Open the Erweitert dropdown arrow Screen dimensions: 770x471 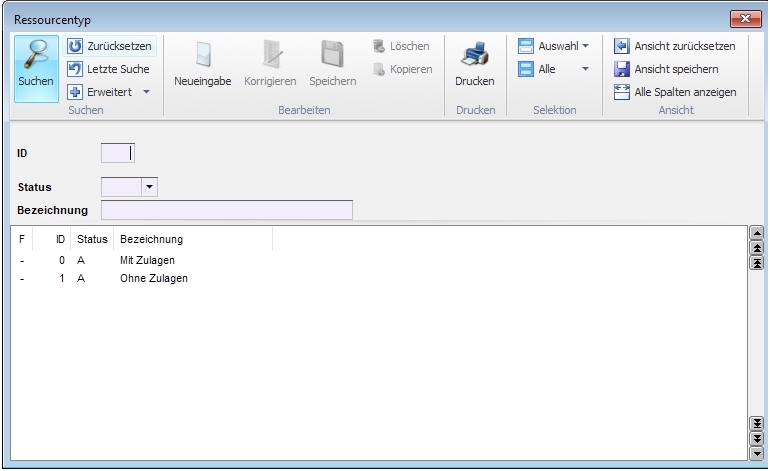point(146,92)
